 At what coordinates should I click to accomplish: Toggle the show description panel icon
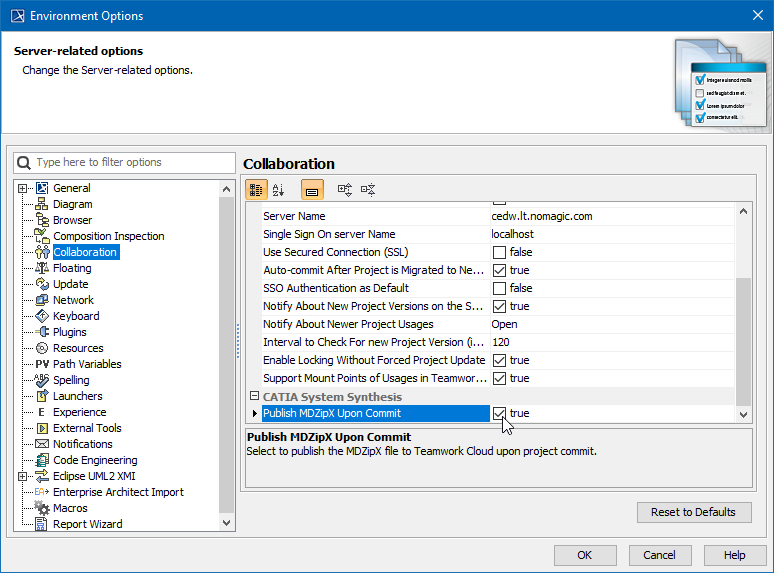click(x=312, y=189)
